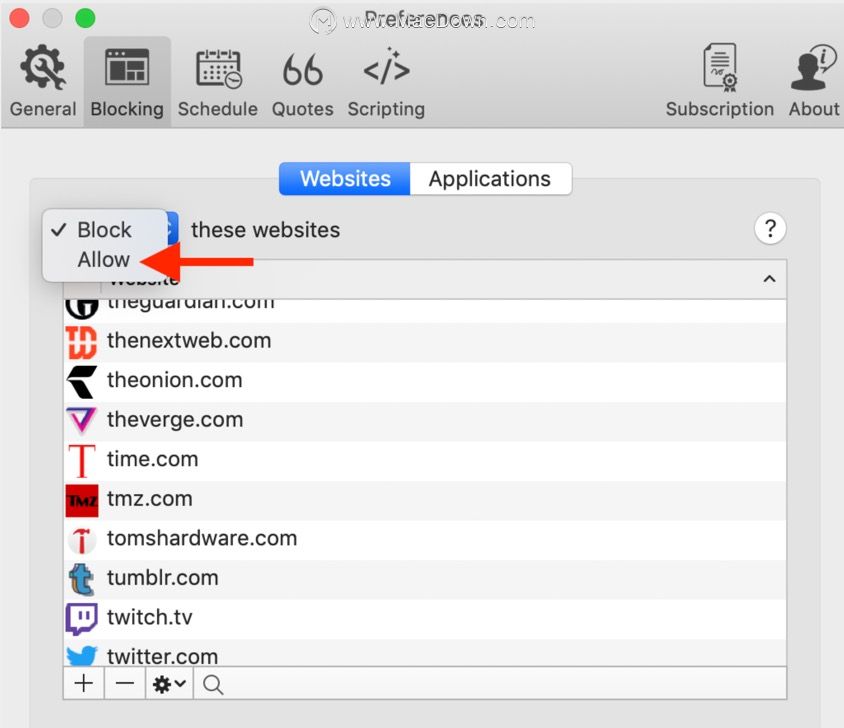Select the time.com row
Screen dimensions: 844x728
tap(425, 460)
